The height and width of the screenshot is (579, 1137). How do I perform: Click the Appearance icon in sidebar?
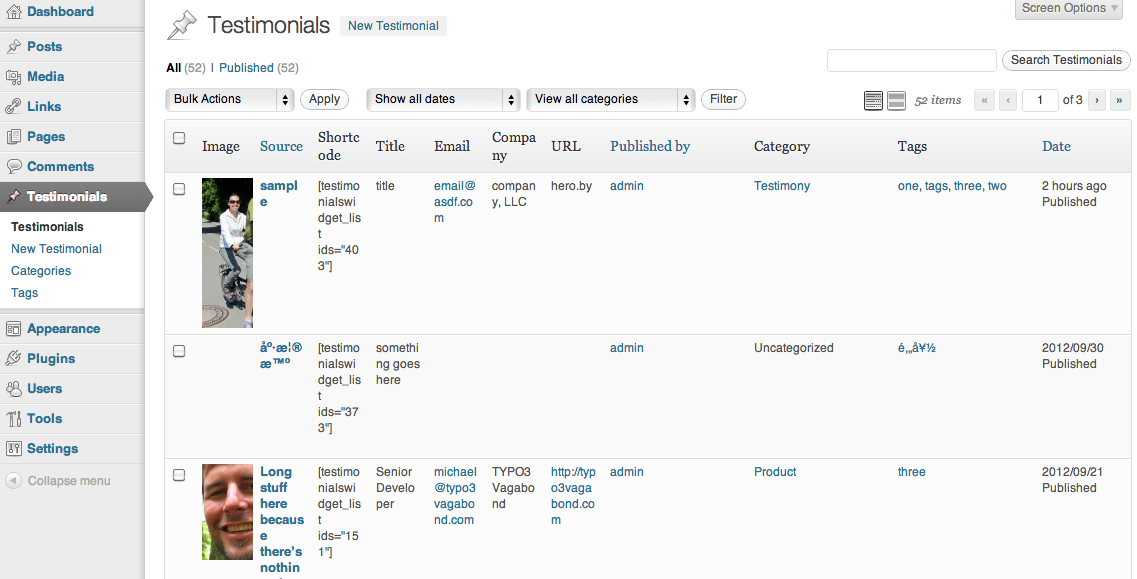click(x=13, y=329)
